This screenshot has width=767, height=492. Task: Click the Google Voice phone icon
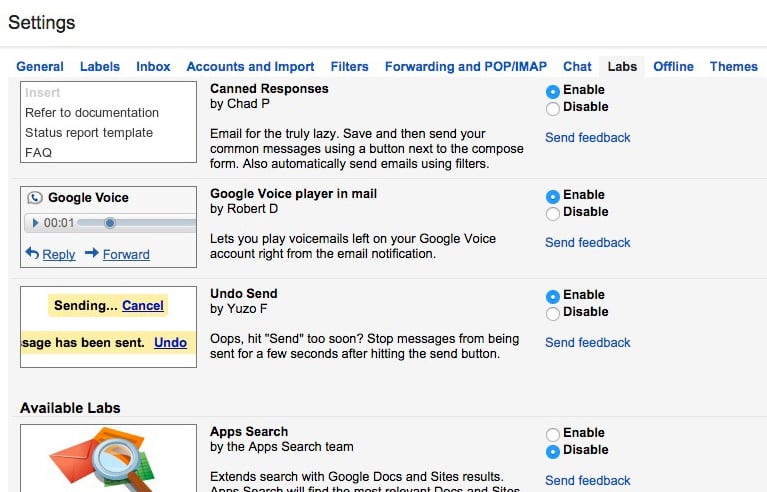click(34, 198)
